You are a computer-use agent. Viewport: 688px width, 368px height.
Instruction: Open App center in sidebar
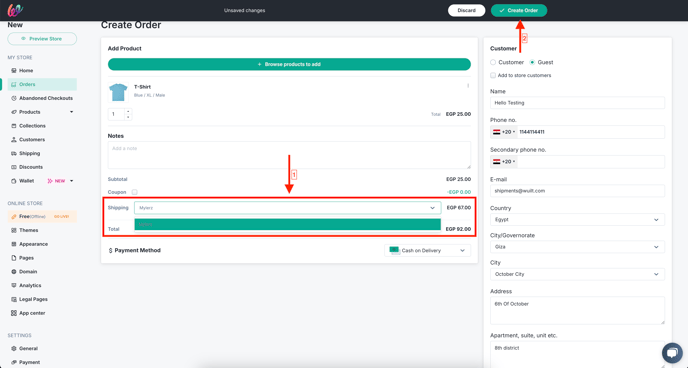click(x=32, y=313)
